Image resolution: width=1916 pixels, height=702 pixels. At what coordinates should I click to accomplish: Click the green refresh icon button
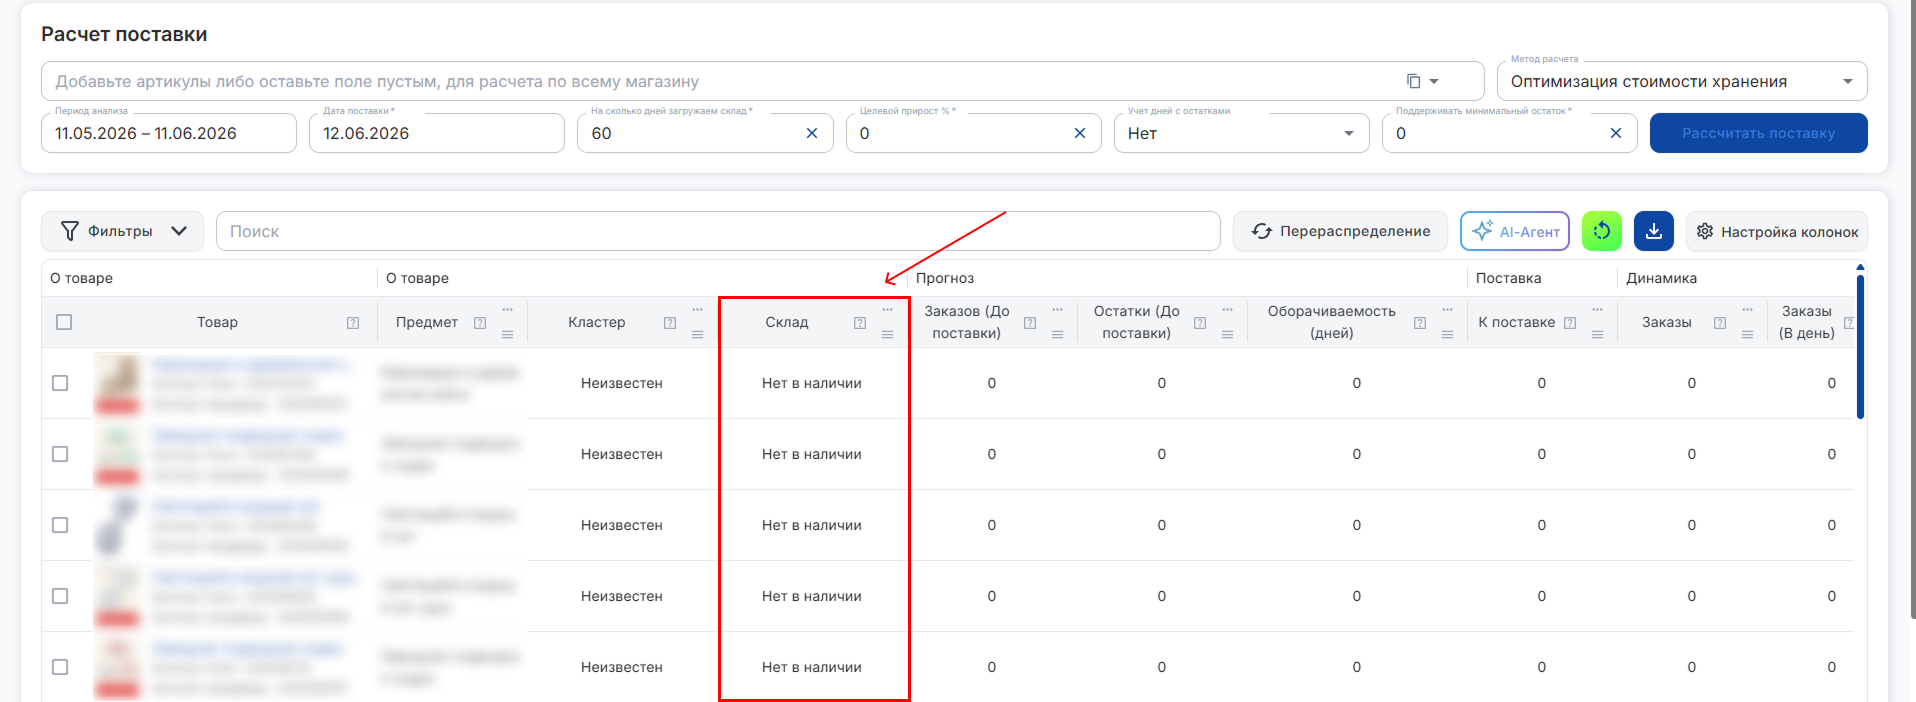point(1602,231)
